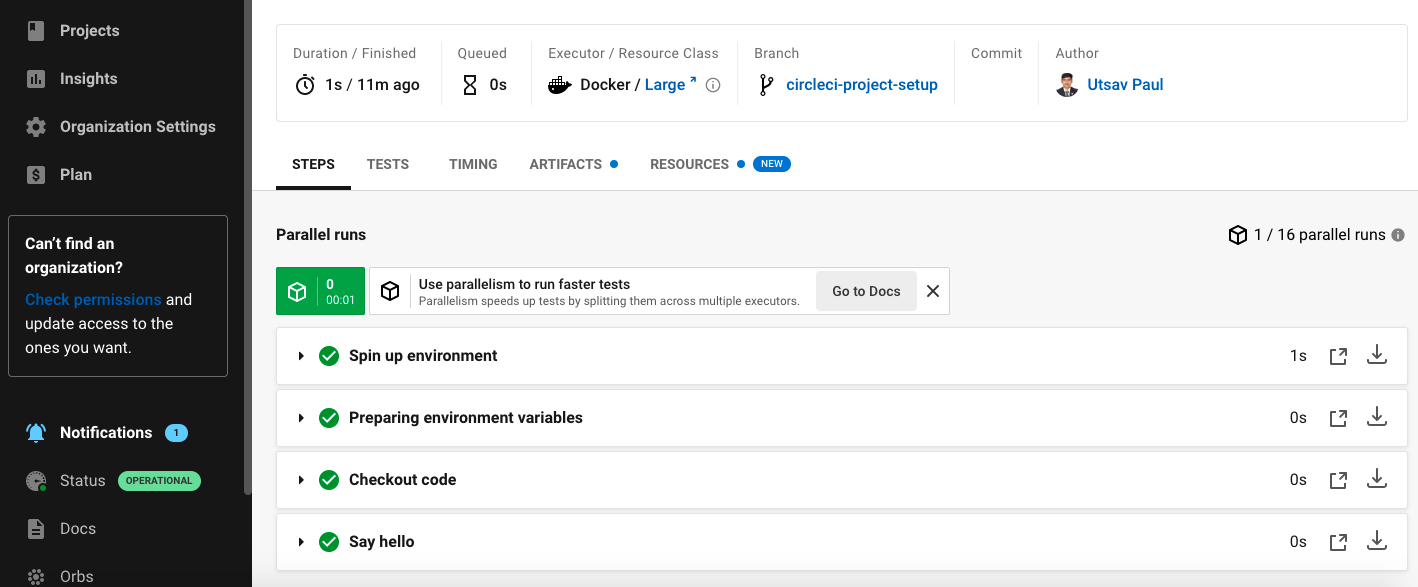
Task: Open Checkout code output in new tab
Action: pos(1338,480)
